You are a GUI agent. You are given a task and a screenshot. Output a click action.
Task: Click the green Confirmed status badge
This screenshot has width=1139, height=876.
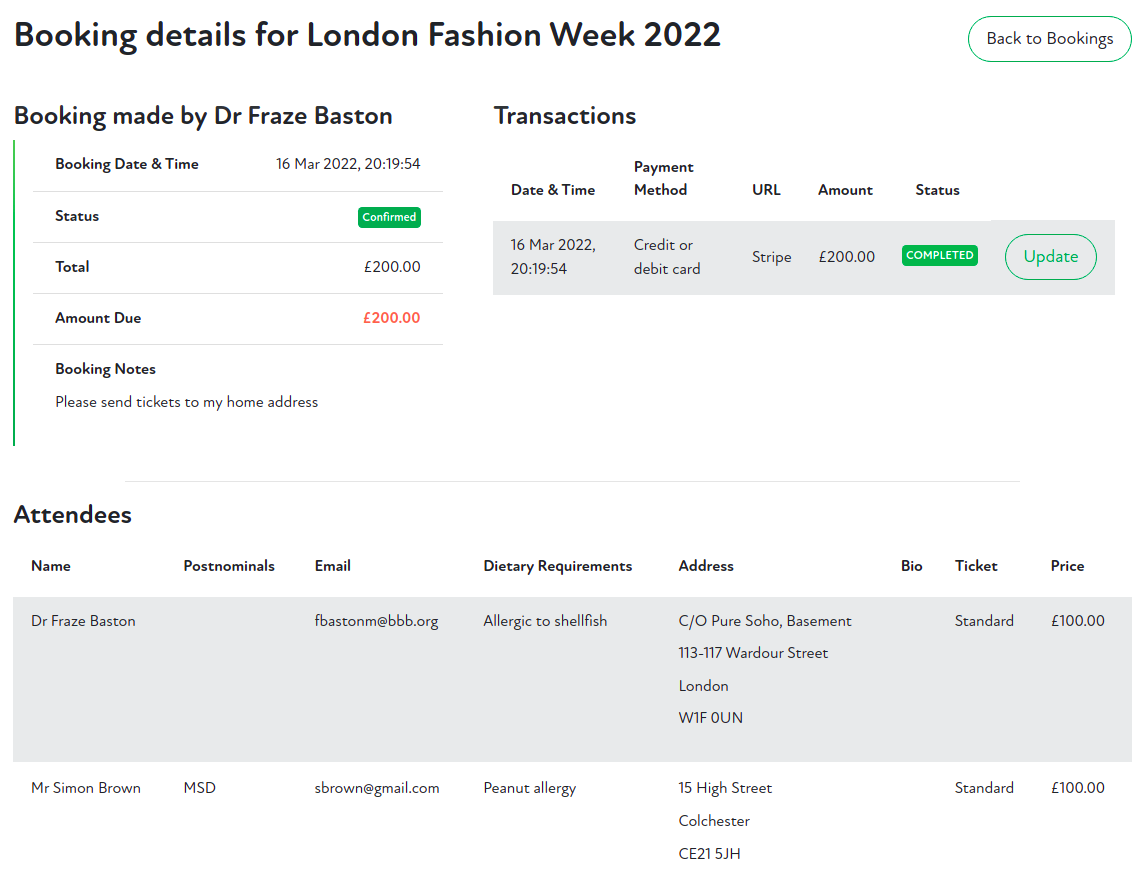tap(389, 217)
